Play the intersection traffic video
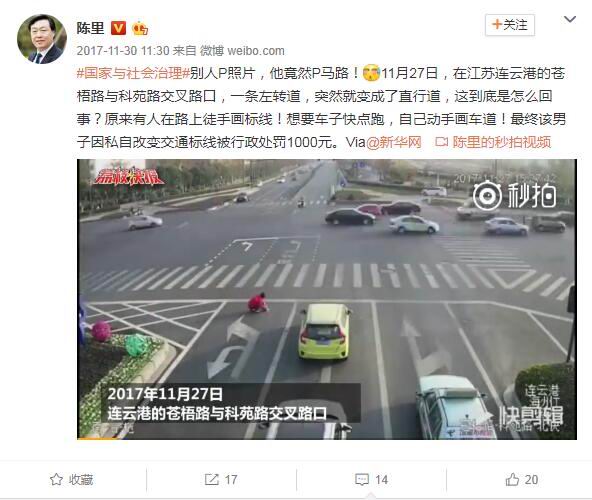 pos(327,299)
